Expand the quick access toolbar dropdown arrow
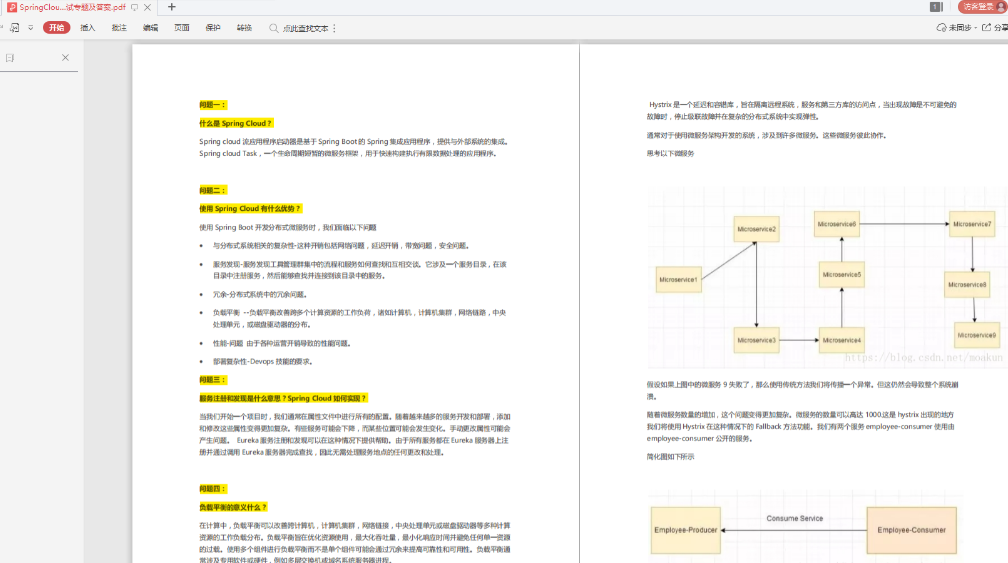Image resolution: width=1008 pixels, height=563 pixels. (30, 28)
